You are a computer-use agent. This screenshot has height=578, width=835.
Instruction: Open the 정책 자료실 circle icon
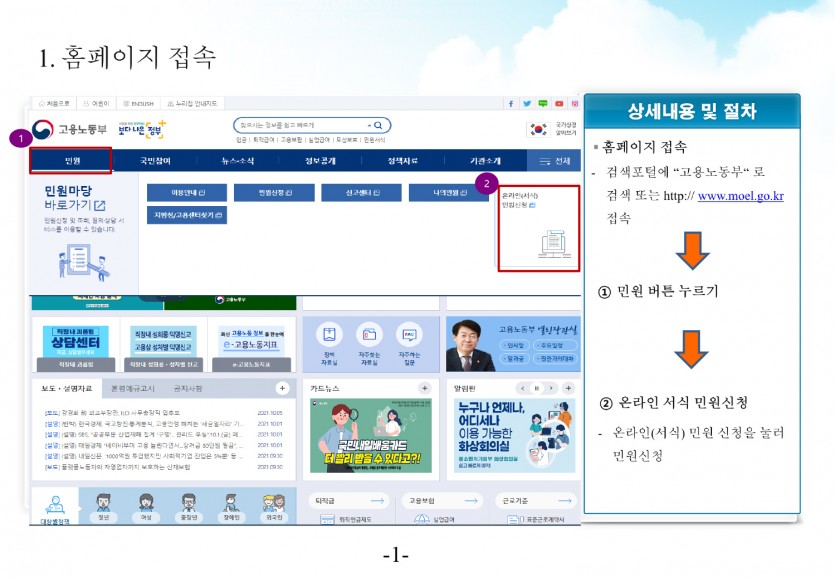[329, 336]
